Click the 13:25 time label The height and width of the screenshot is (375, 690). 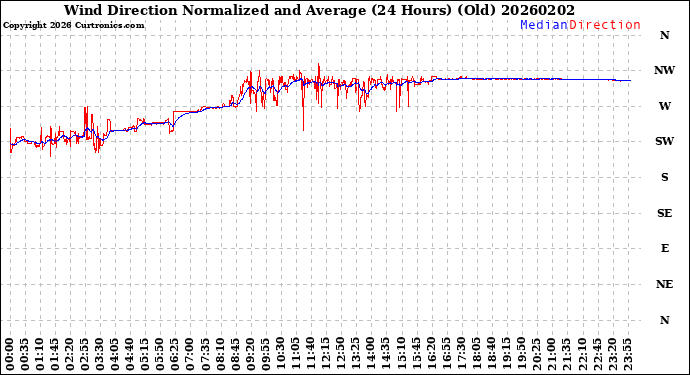coord(355,355)
